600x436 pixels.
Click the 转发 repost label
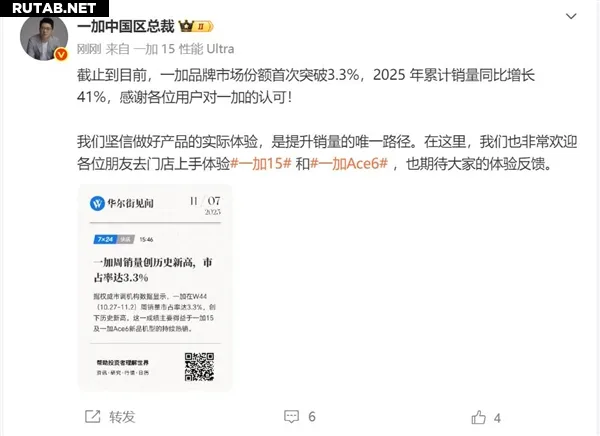tap(122, 417)
